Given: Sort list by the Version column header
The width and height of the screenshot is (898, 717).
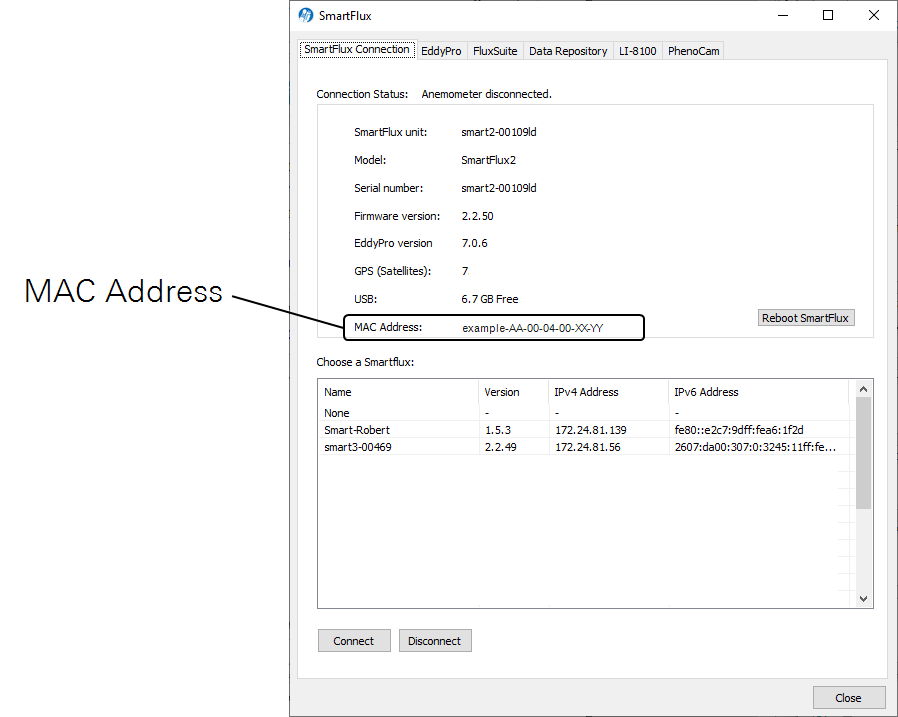Looking at the screenshot, I should tap(513, 392).
